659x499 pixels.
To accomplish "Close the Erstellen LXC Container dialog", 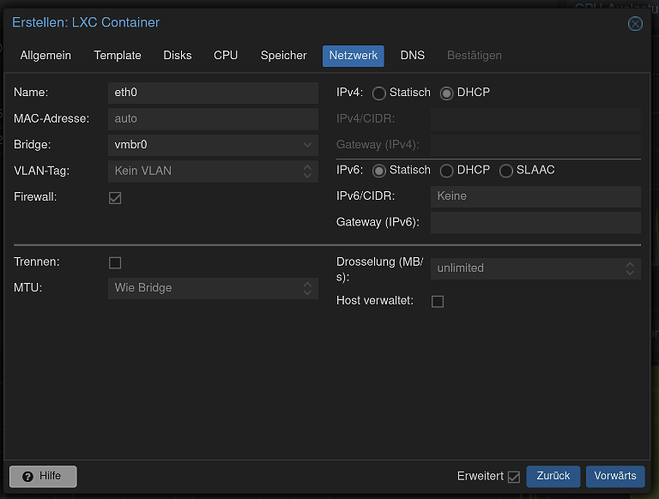I will pos(635,24).
